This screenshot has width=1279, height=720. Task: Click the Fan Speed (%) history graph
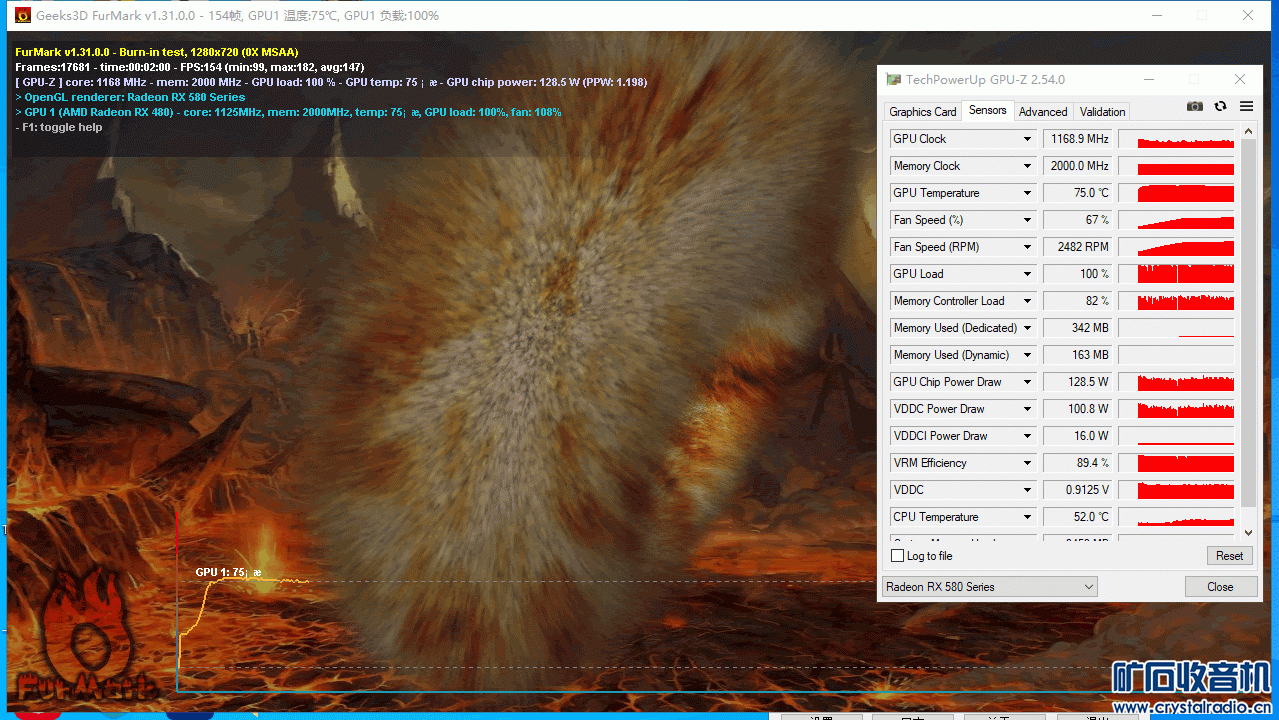click(x=1176, y=220)
